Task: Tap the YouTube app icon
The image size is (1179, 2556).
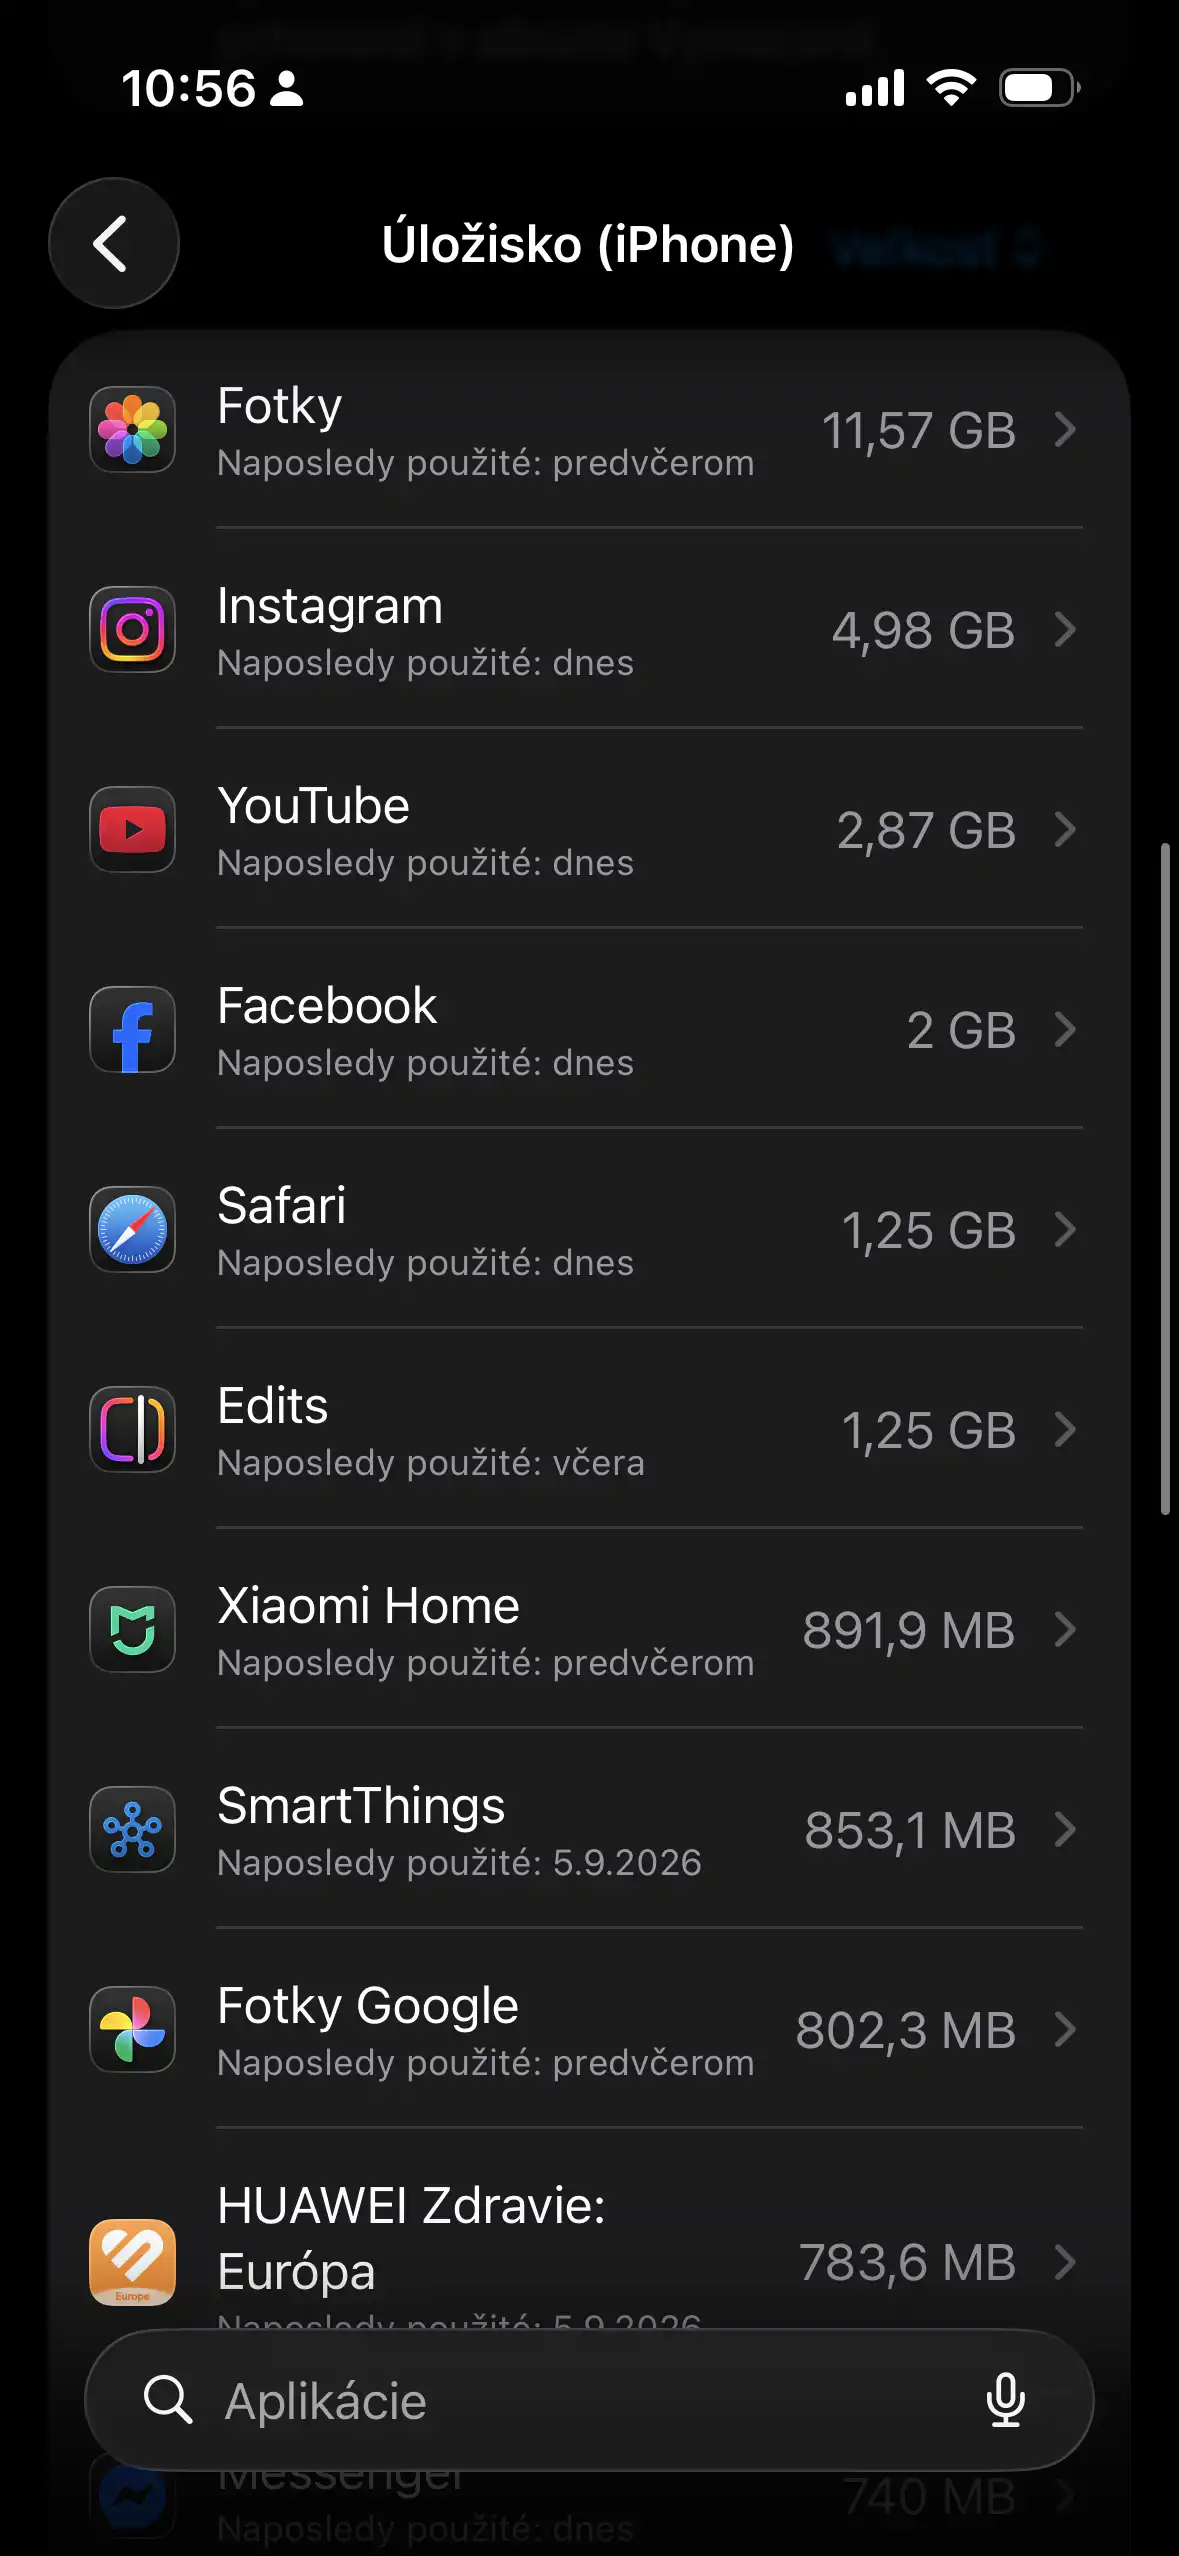Action: 132,830
